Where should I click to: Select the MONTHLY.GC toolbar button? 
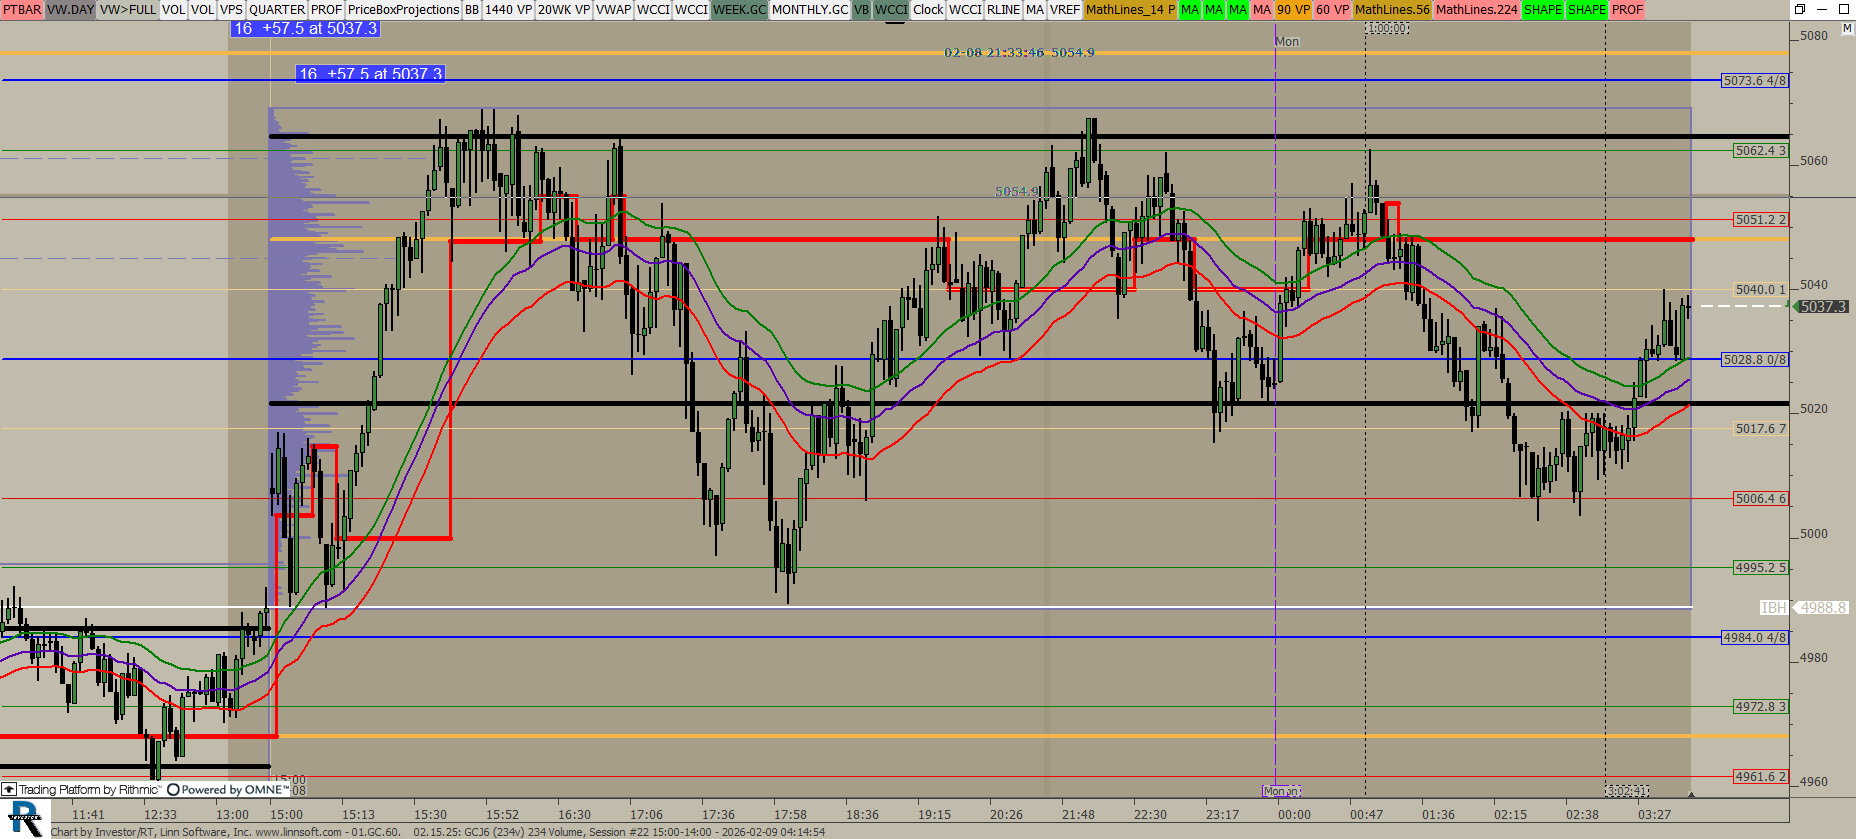coord(809,10)
